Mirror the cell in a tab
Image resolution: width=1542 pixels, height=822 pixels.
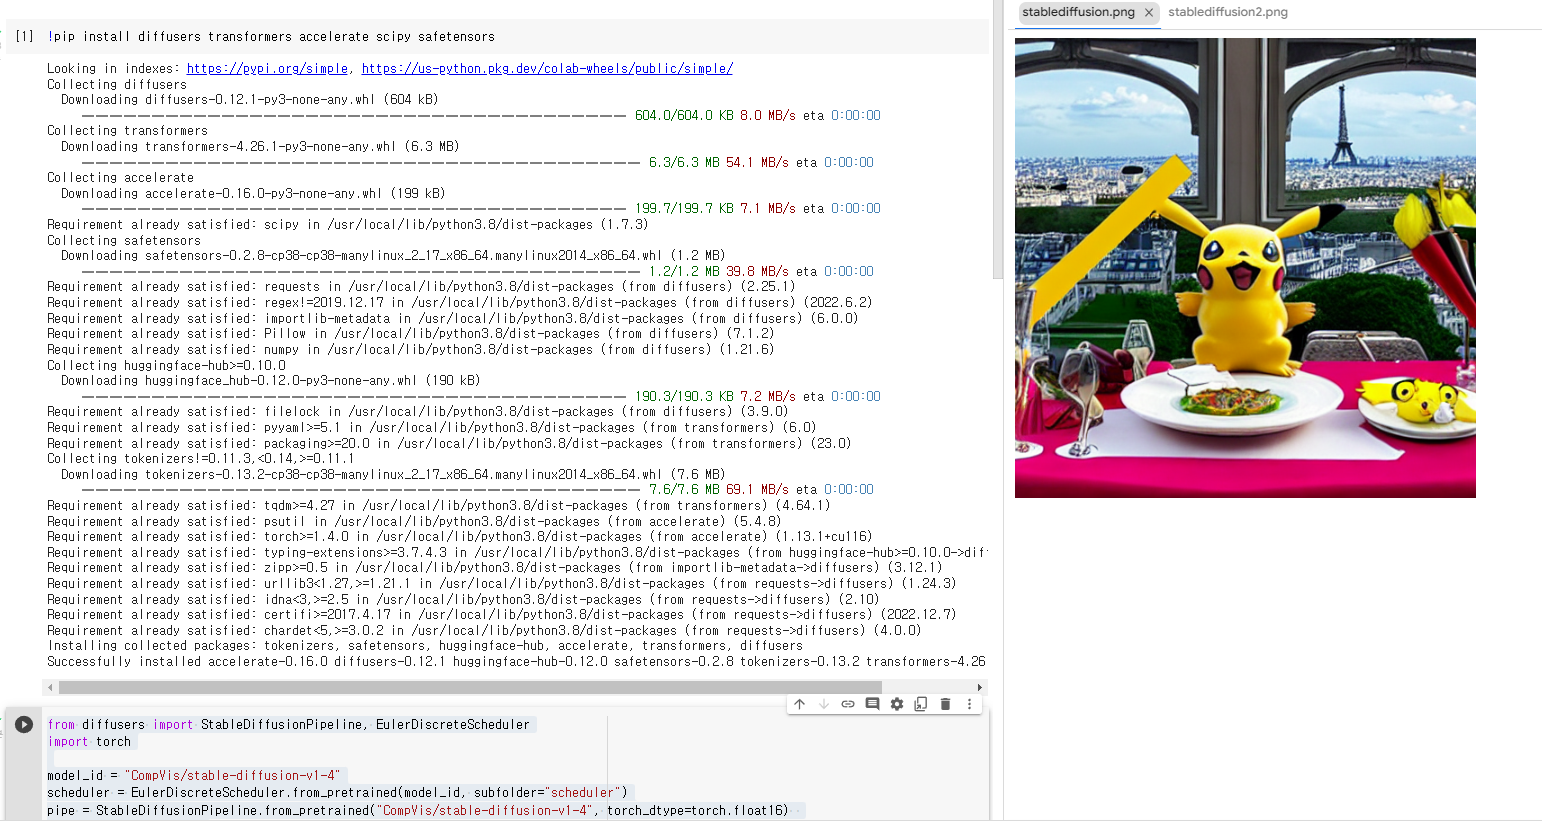(x=921, y=704)
